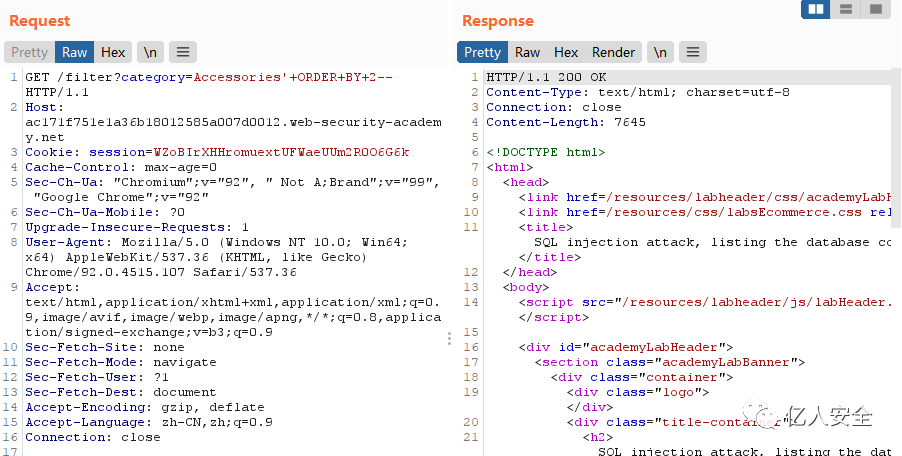Switch Response view to Raw tab
The image size is (902, 456).
pos(528,52)
